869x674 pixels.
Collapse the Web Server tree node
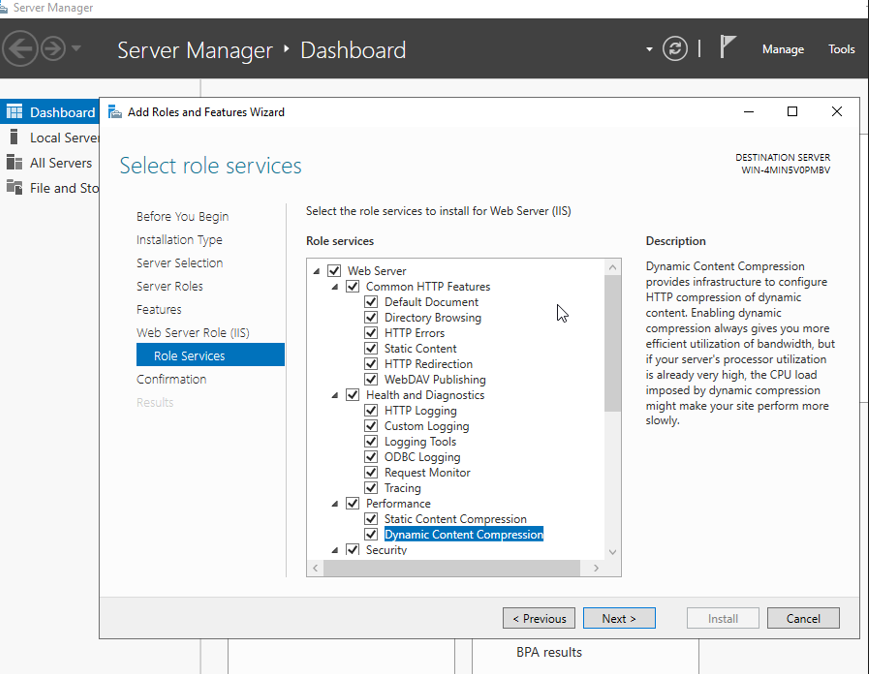(x=316, y=271)
